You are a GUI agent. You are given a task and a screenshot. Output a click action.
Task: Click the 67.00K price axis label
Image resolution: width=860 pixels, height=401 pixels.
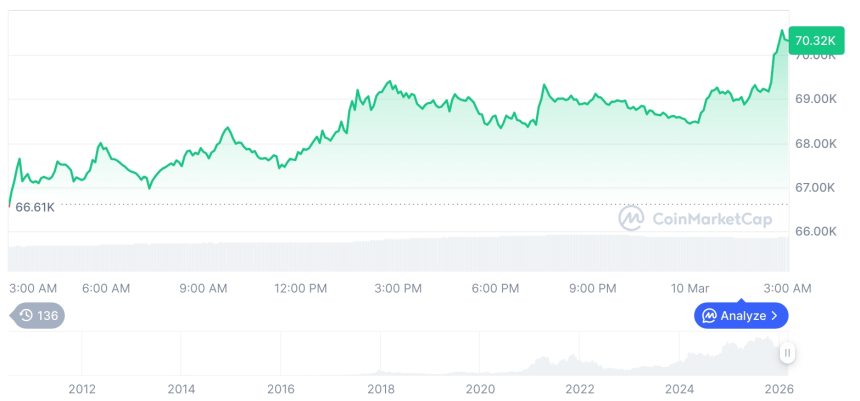coord(815,187)
